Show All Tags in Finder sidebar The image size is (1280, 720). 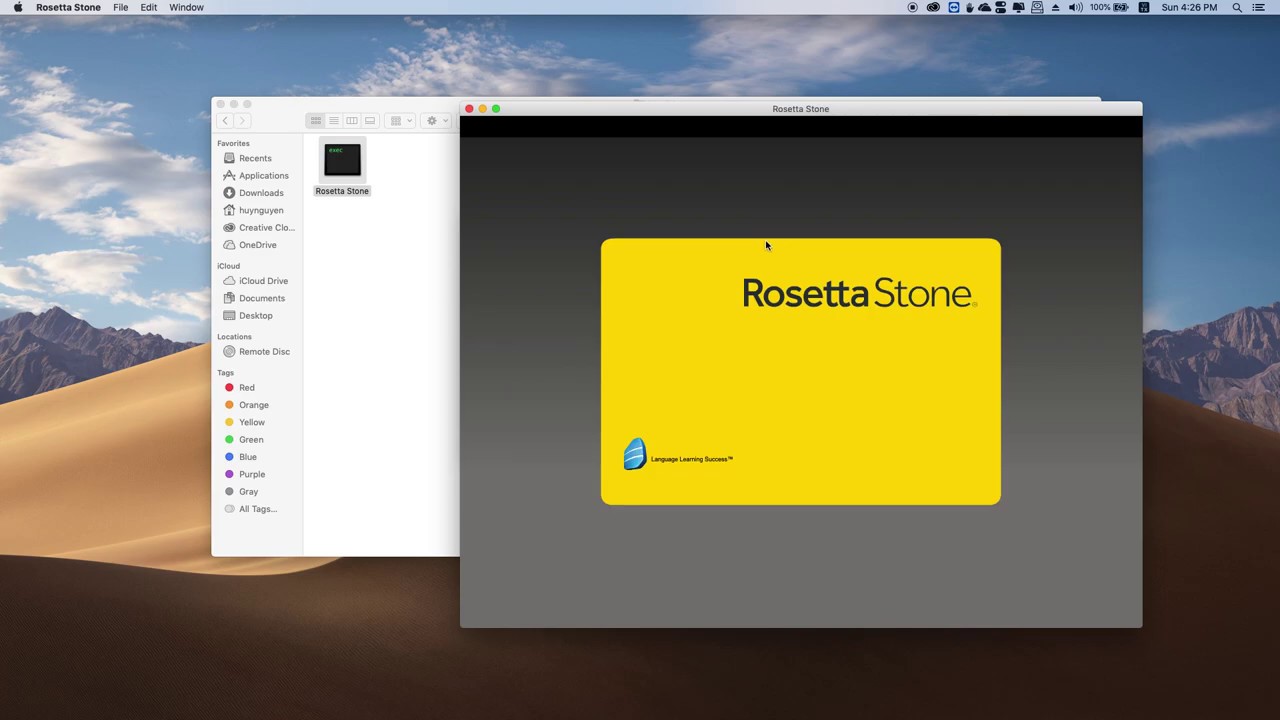pos(257,509)
